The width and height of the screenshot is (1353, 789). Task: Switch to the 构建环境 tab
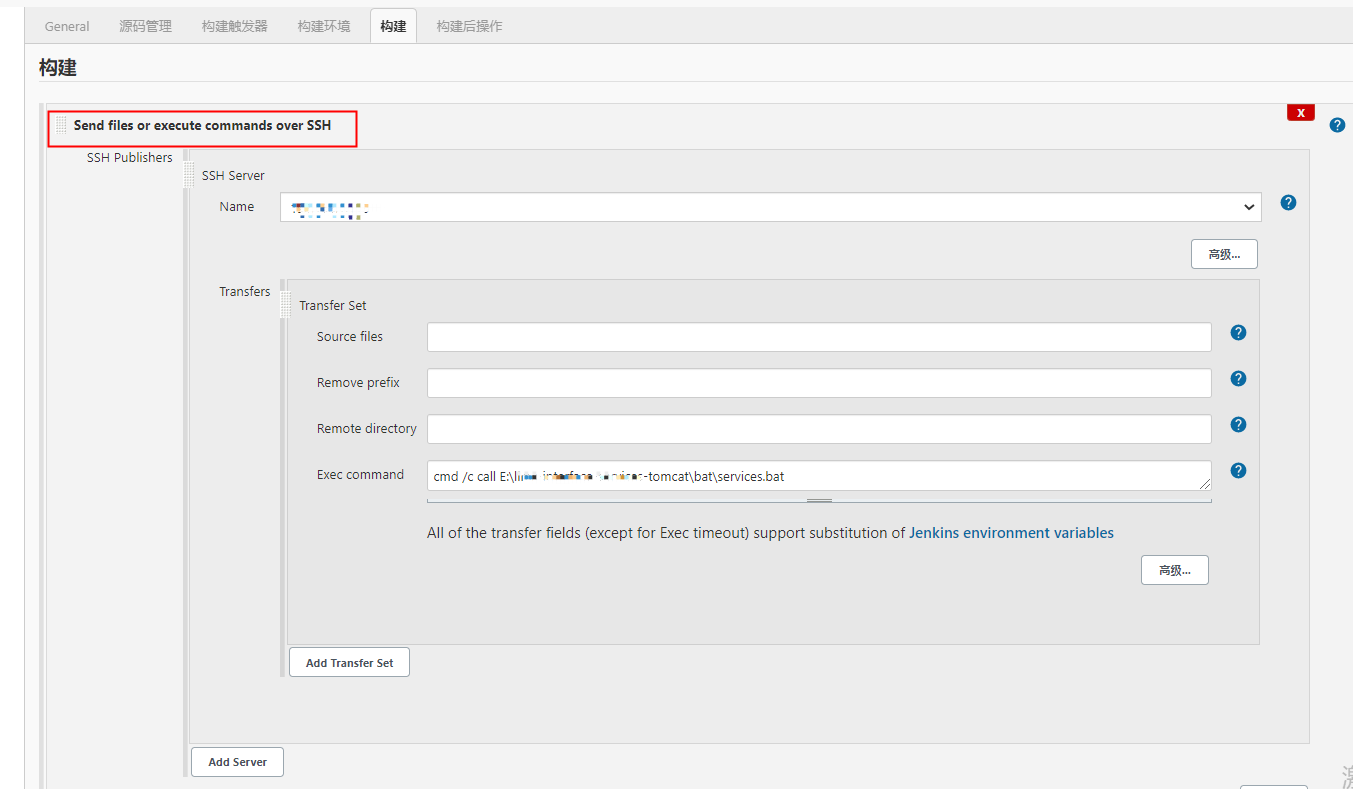(324, 26)
